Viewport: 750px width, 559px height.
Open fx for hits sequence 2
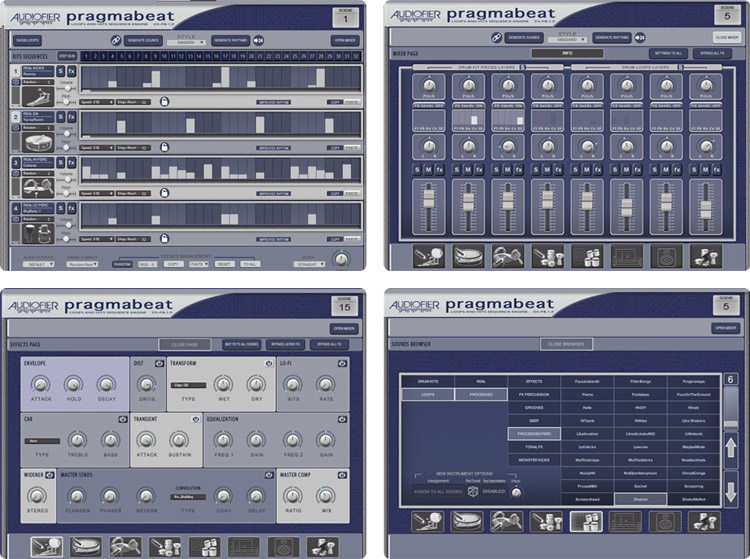[72, 117]
